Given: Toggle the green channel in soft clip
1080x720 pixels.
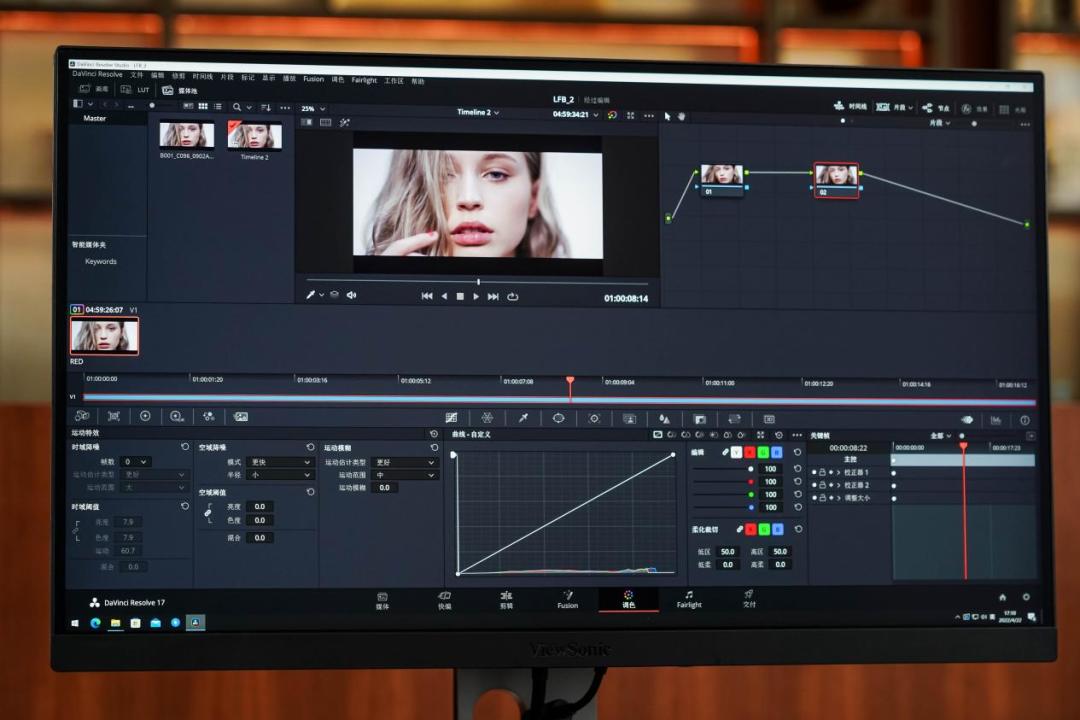Looking at the screenshot, I should tap(764, 529).
